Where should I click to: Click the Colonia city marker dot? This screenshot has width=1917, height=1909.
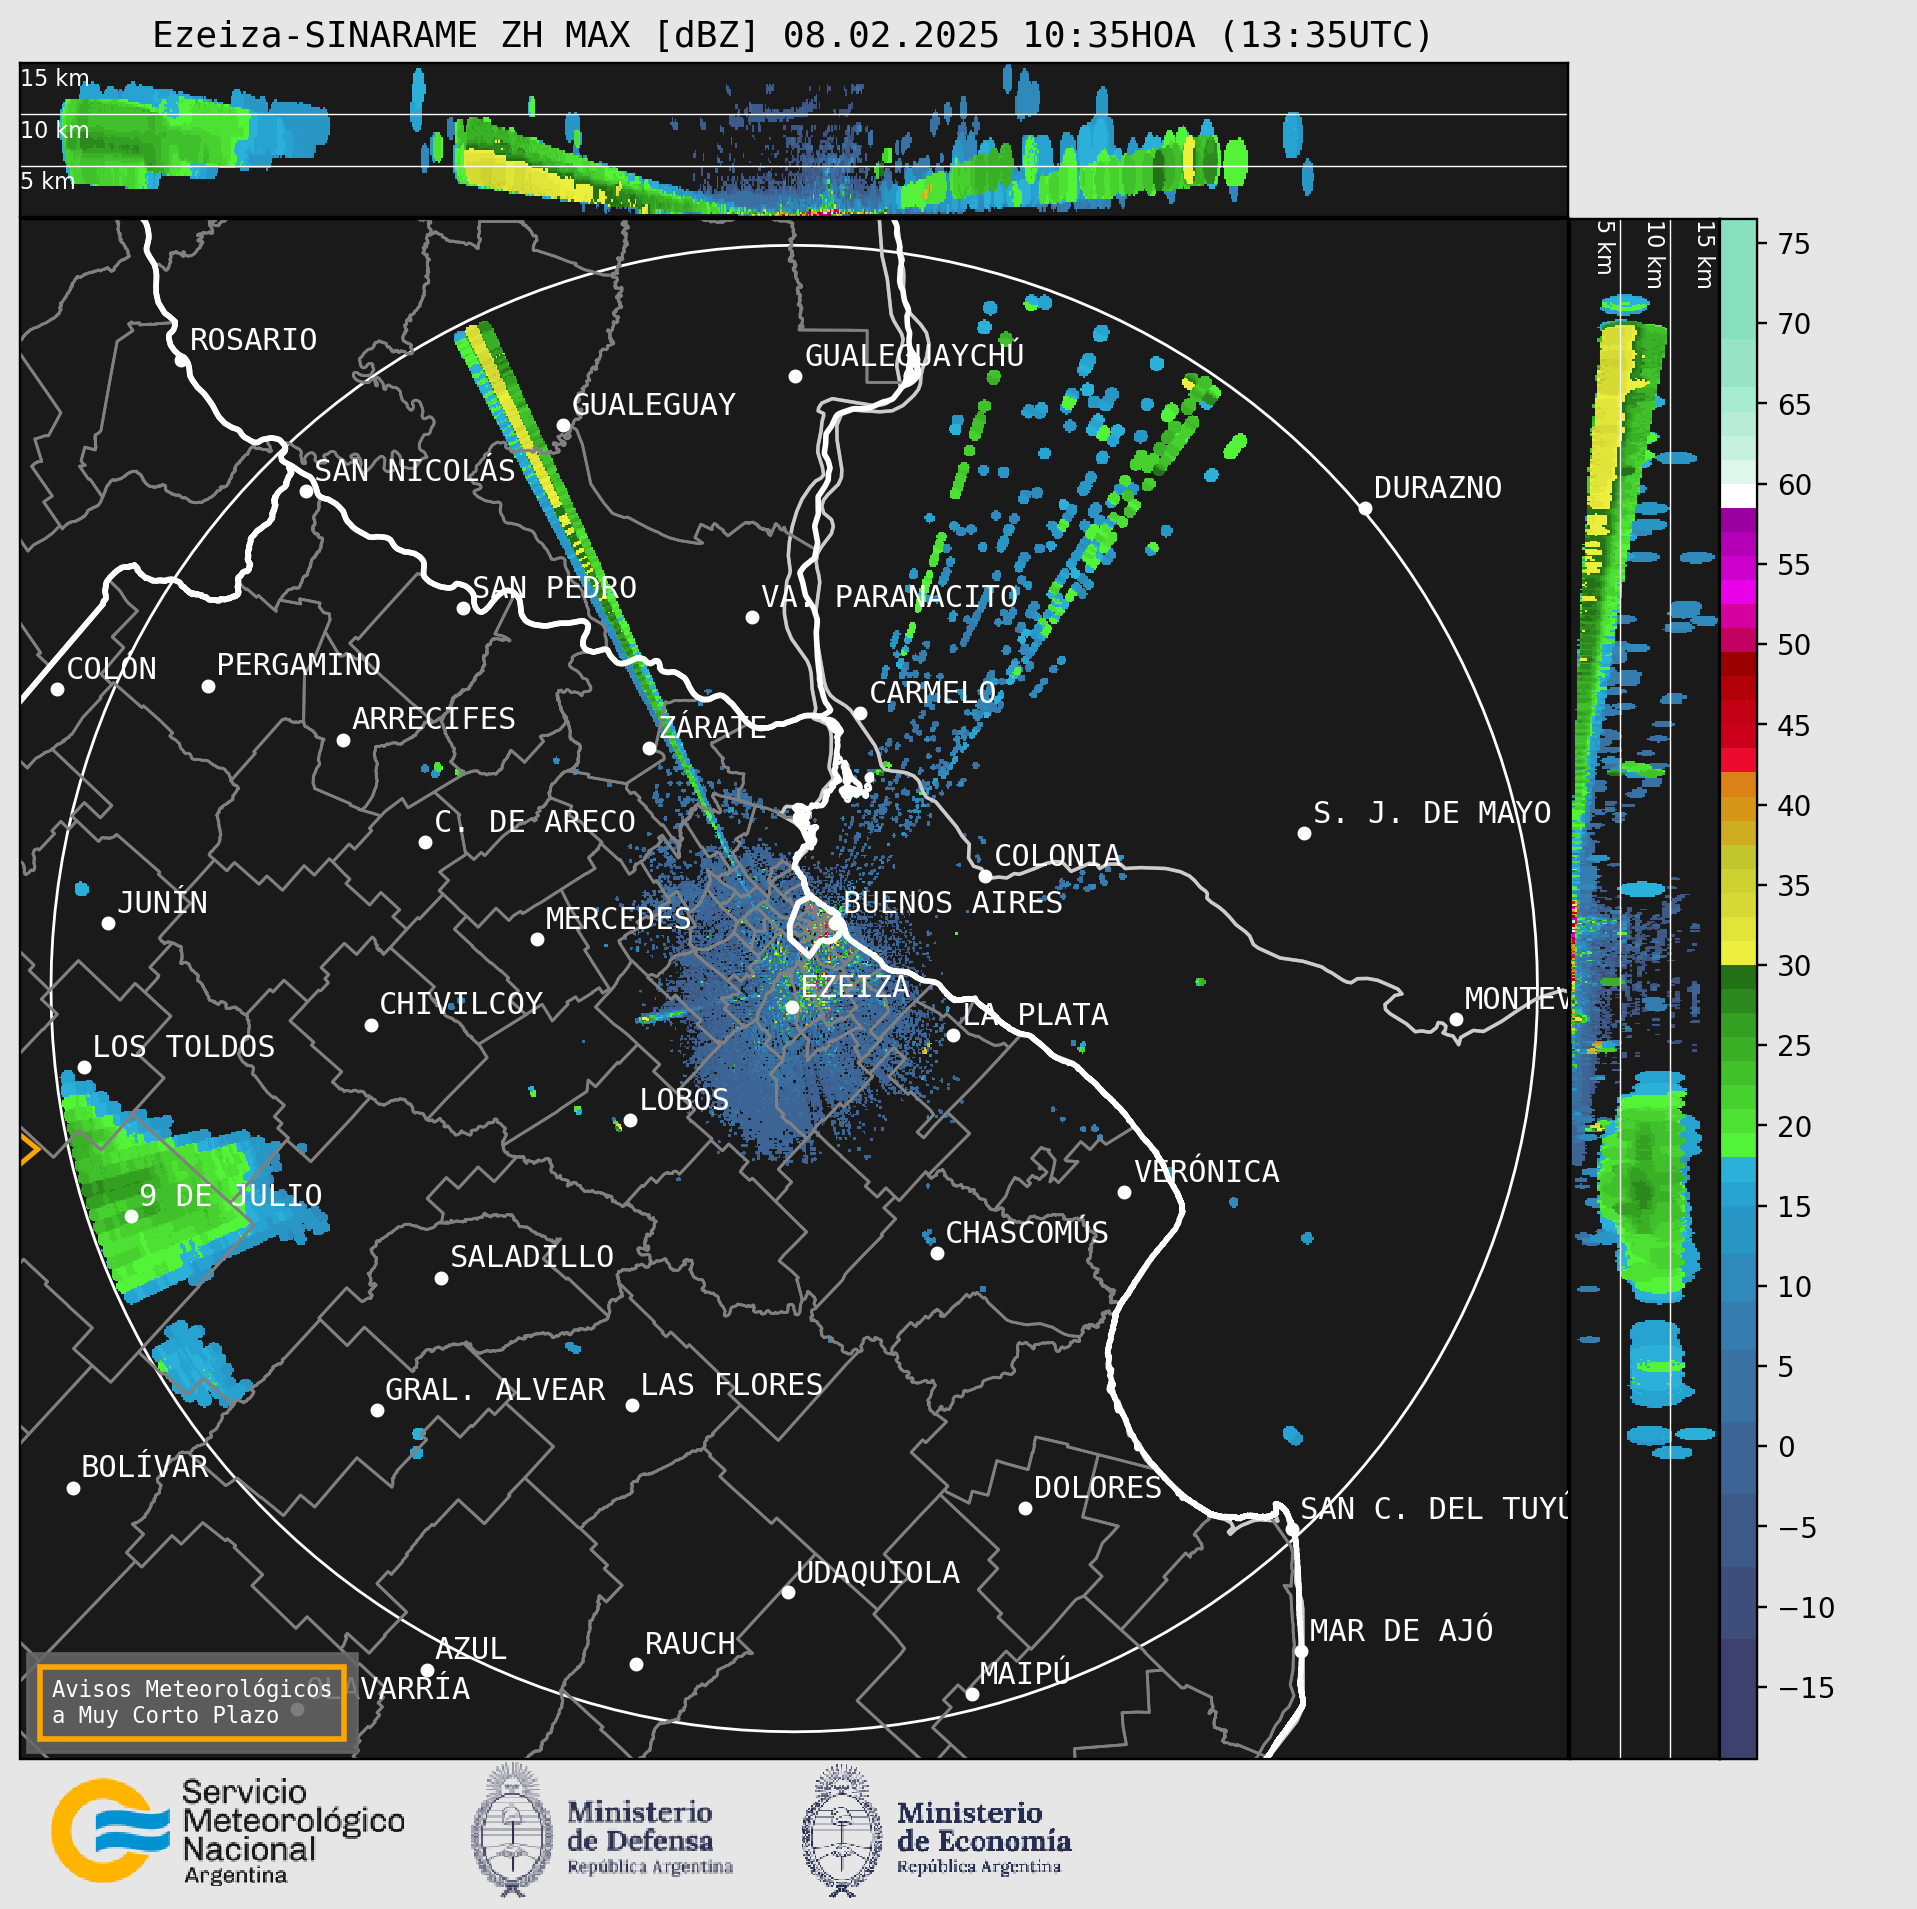tap(985, 876)
